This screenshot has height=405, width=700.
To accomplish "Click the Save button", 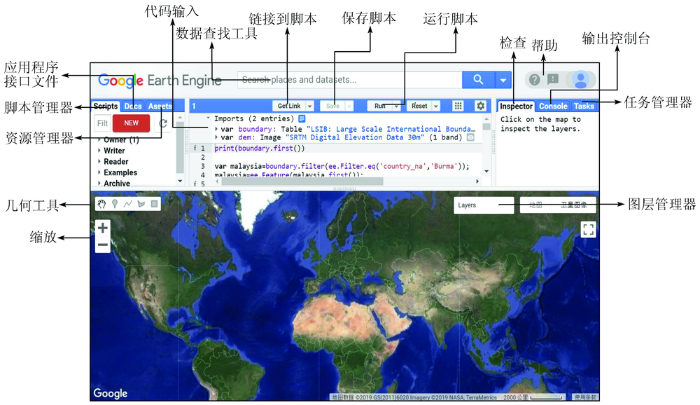I will pyautogui.click(x=333, y=106).
